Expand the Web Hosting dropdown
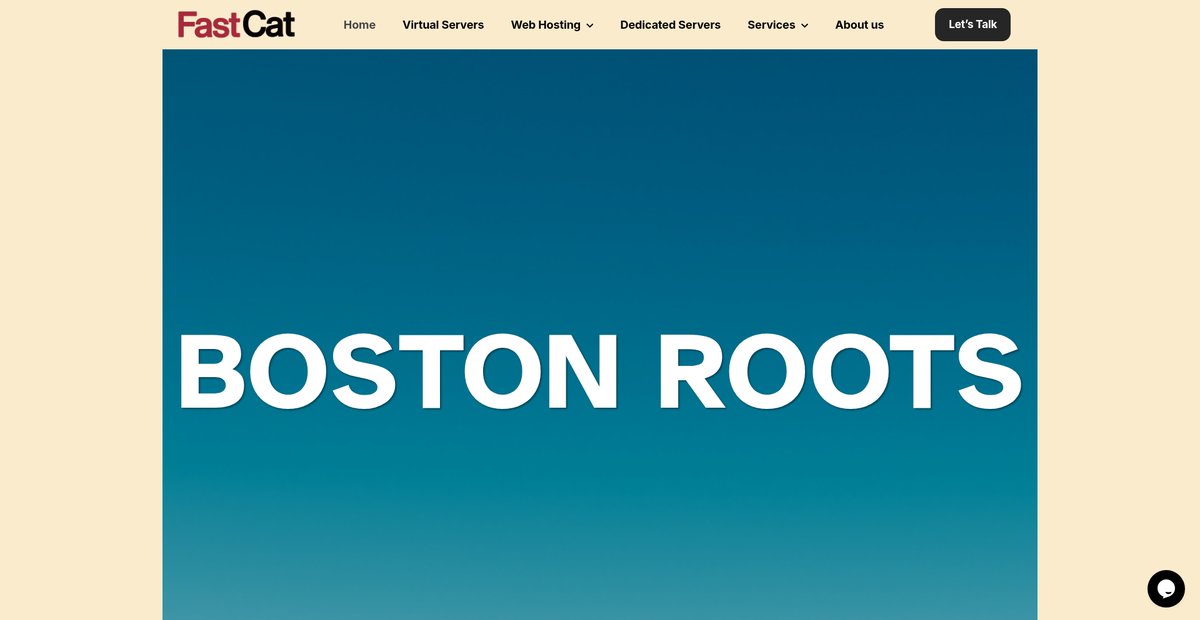This screenshot has height=620, width=1200. pos(552,25)
